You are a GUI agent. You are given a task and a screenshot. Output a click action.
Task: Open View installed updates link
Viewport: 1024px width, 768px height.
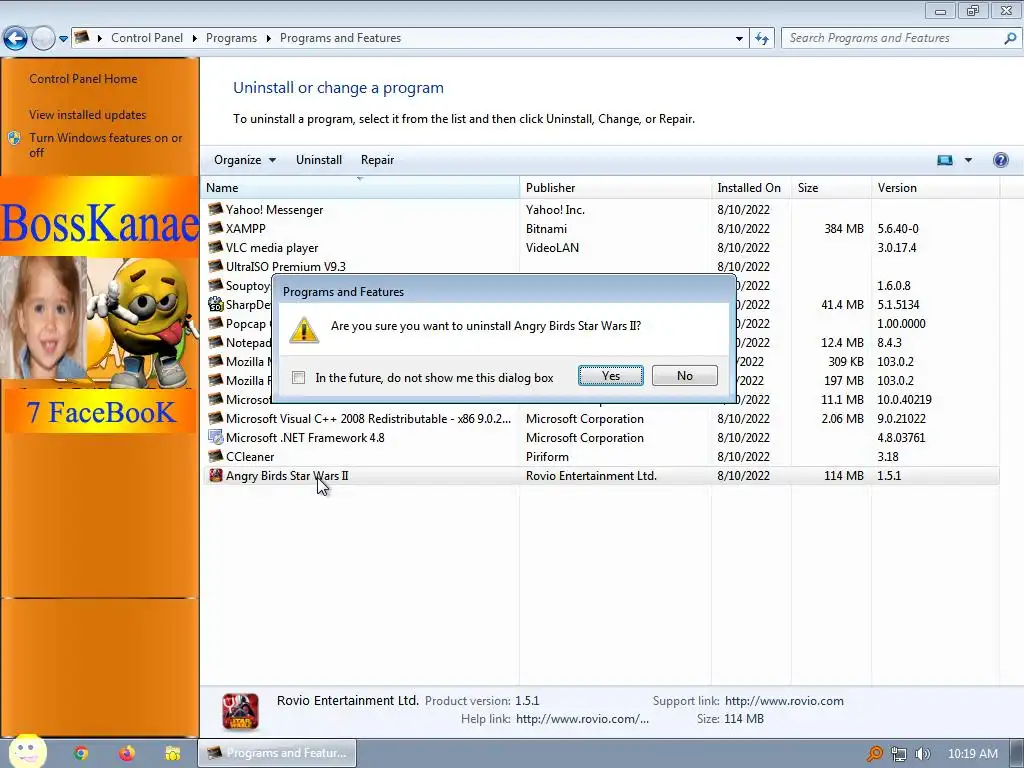pyautogui.click(x=88, y=114)
